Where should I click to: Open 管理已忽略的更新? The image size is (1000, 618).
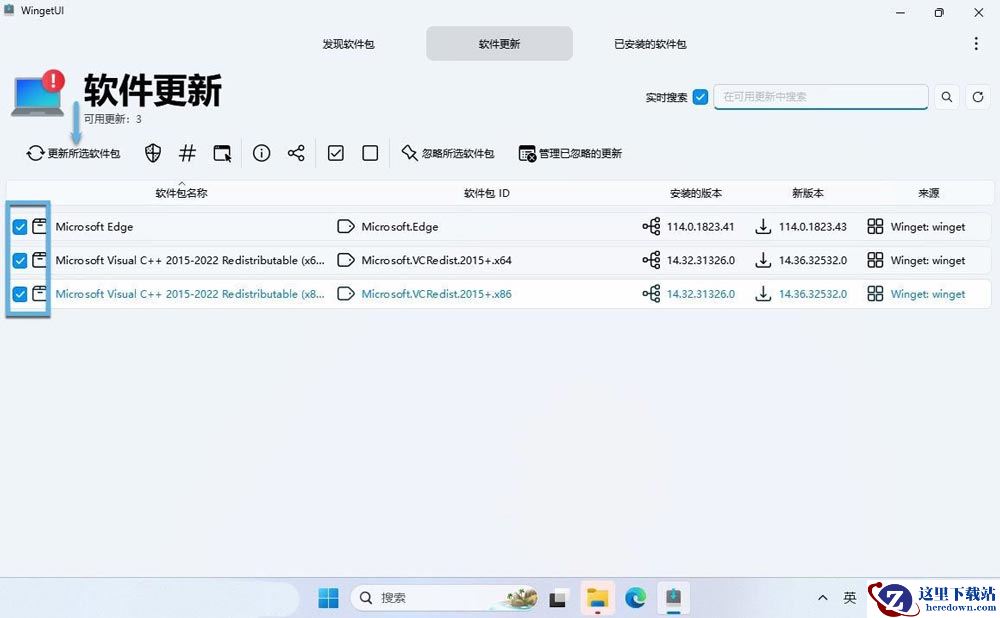pos(570,153)
